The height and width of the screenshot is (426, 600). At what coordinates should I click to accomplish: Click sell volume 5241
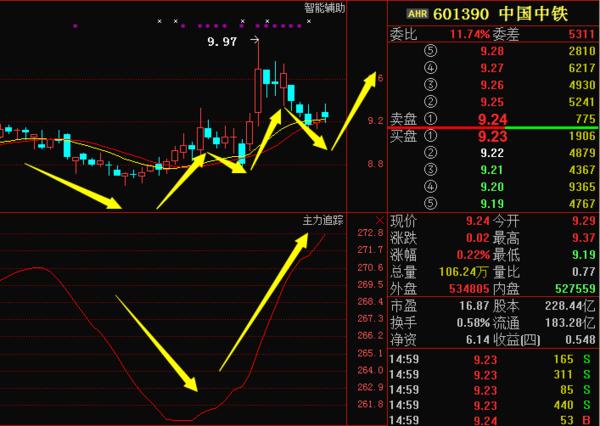[x=582, y=102]
